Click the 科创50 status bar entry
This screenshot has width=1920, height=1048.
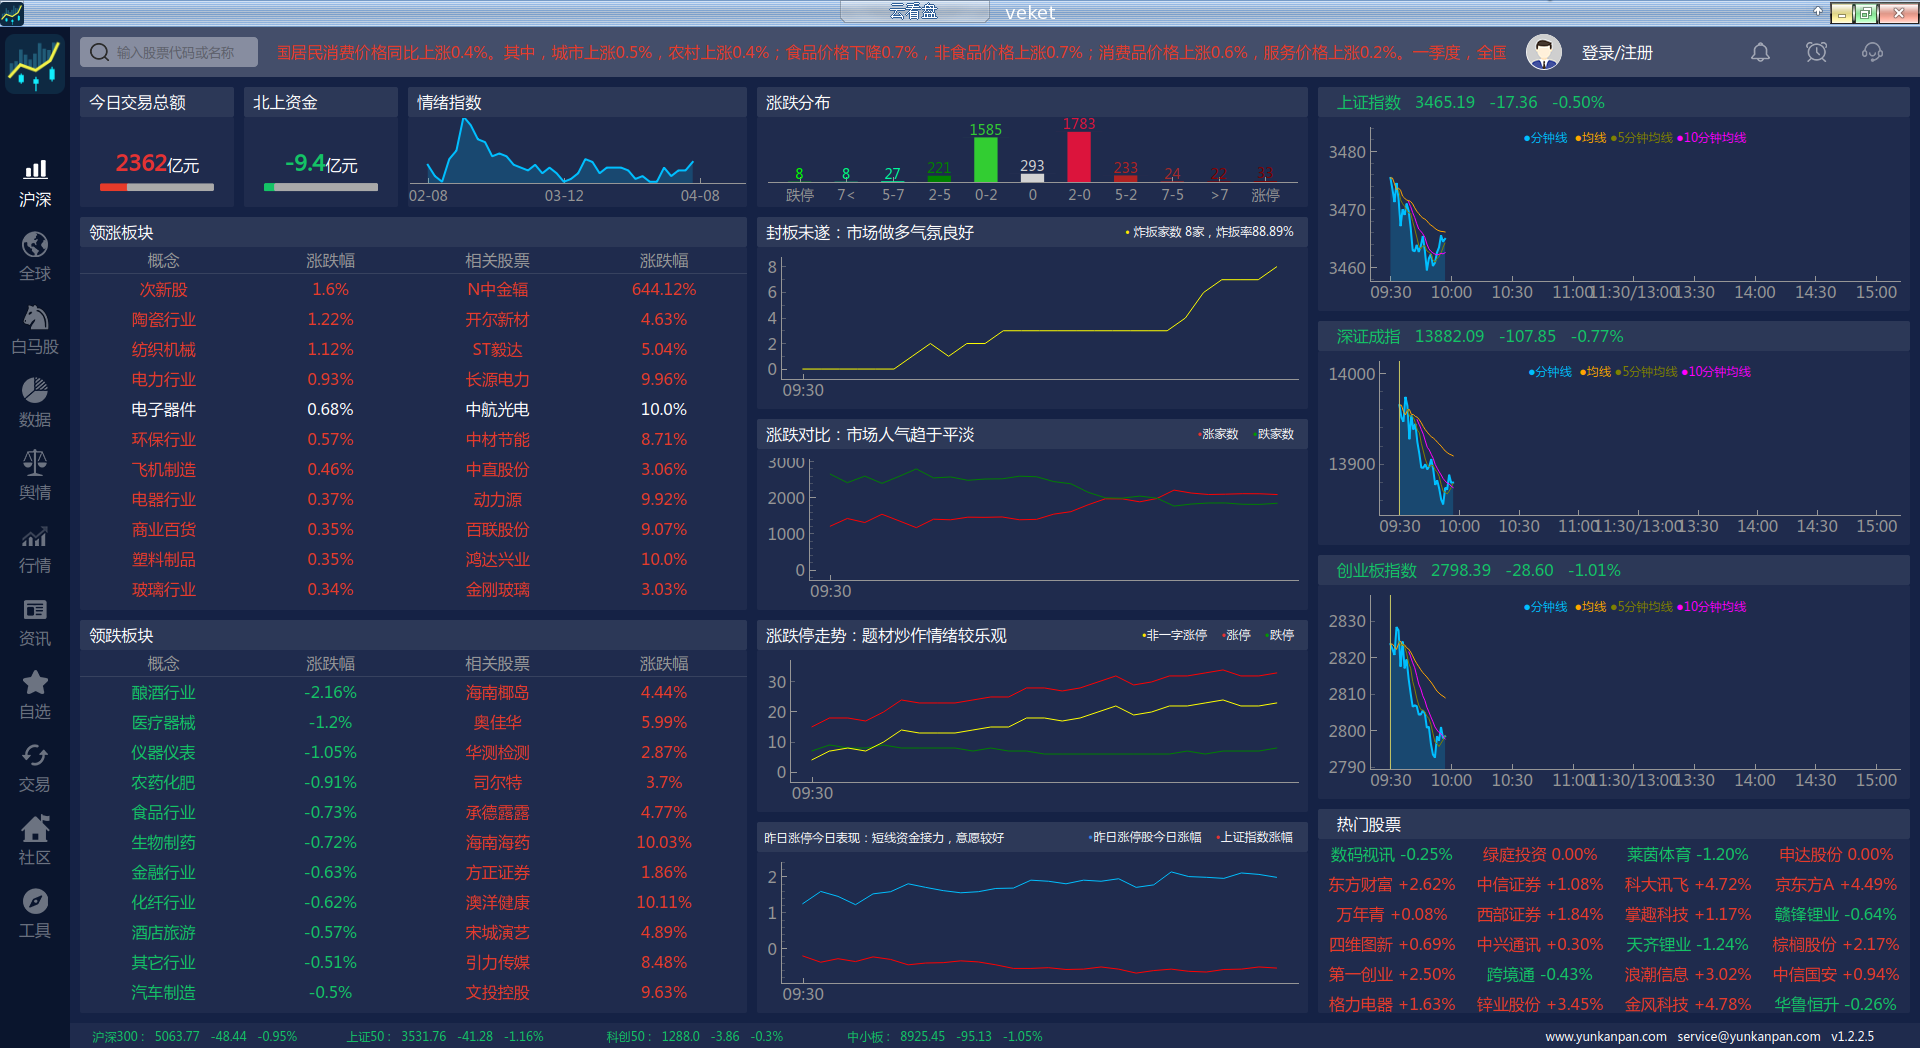tap(694, 1036)
